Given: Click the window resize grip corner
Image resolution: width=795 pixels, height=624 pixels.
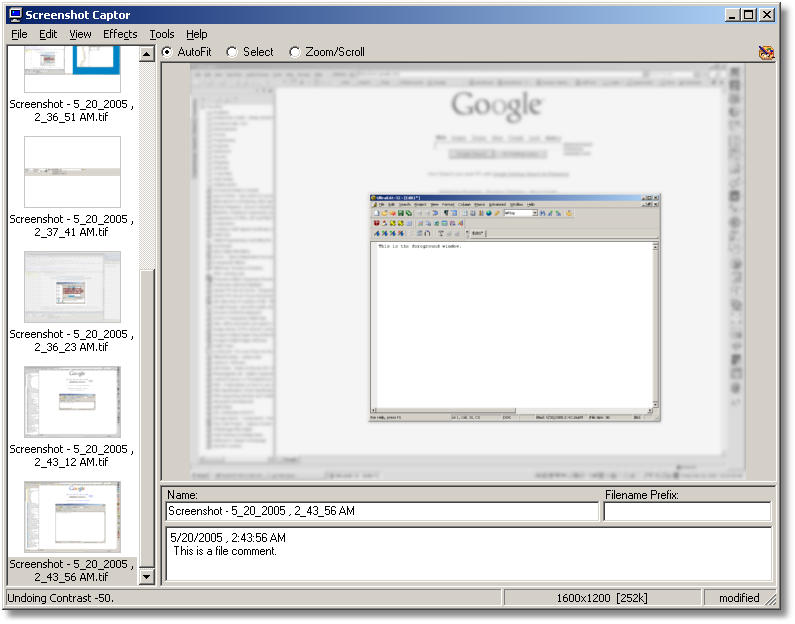Looking at the screenshot, I should point(771,600).
